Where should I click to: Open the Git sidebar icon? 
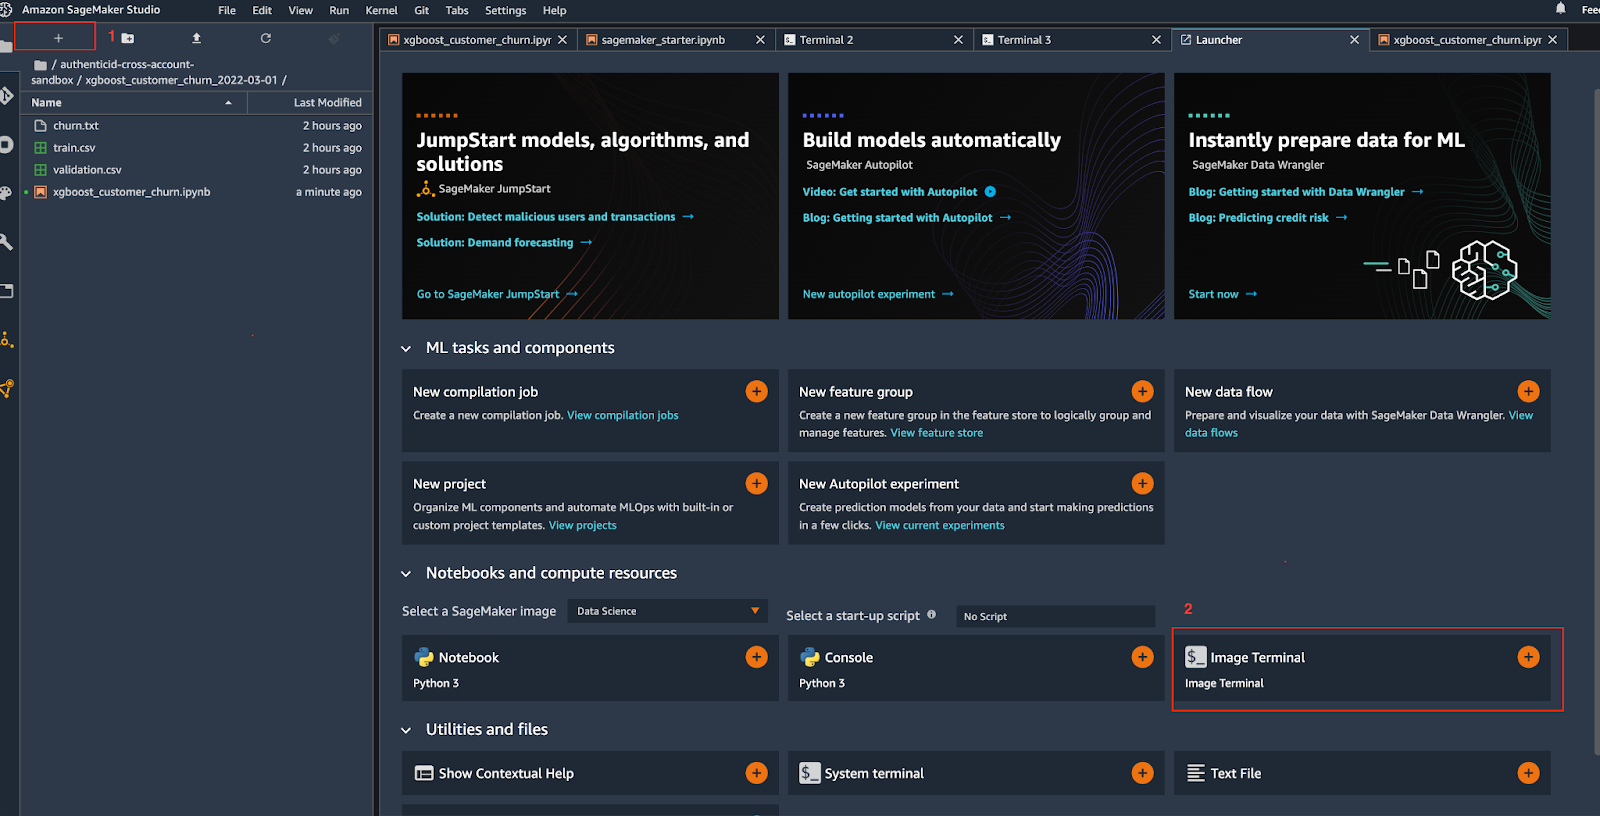pyautogui.click(x=7, y=96)
